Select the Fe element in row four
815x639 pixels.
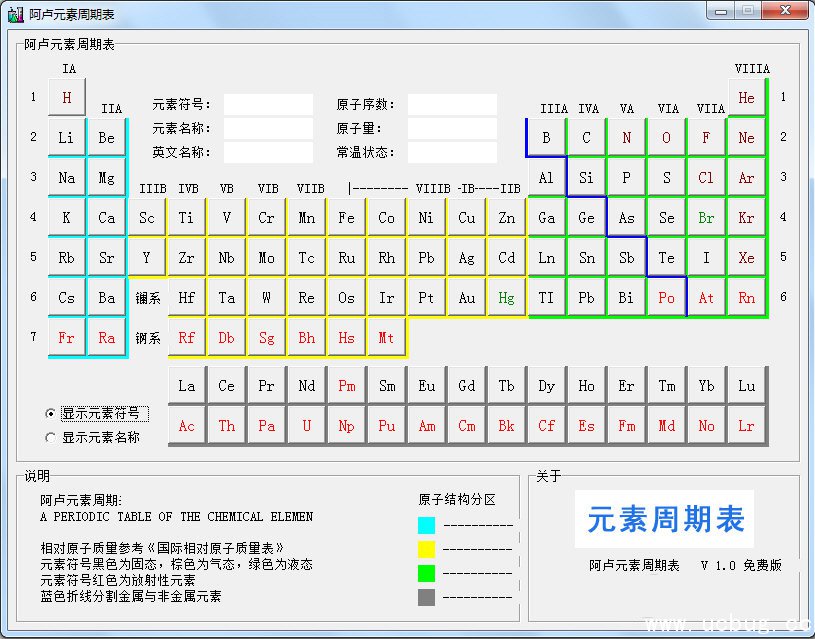coord(346,218)
